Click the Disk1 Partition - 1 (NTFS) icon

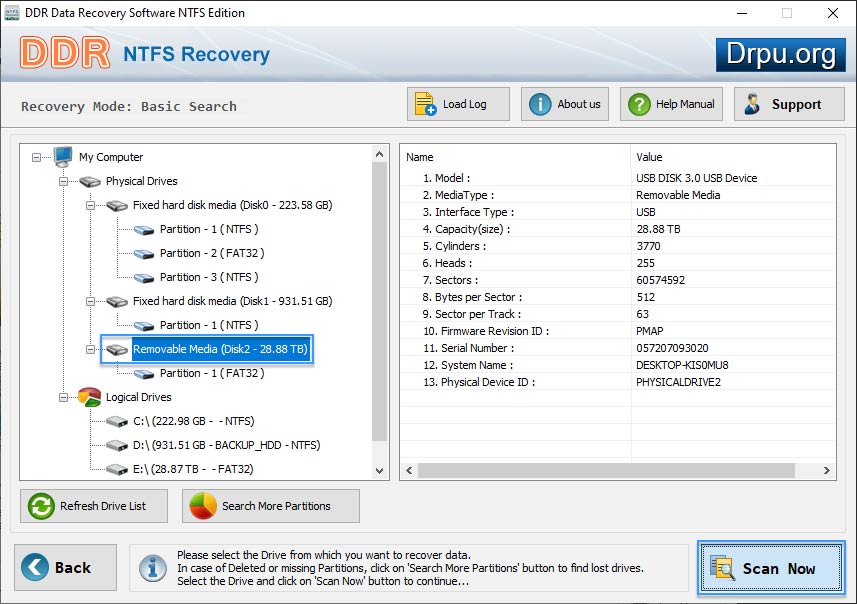144,326
